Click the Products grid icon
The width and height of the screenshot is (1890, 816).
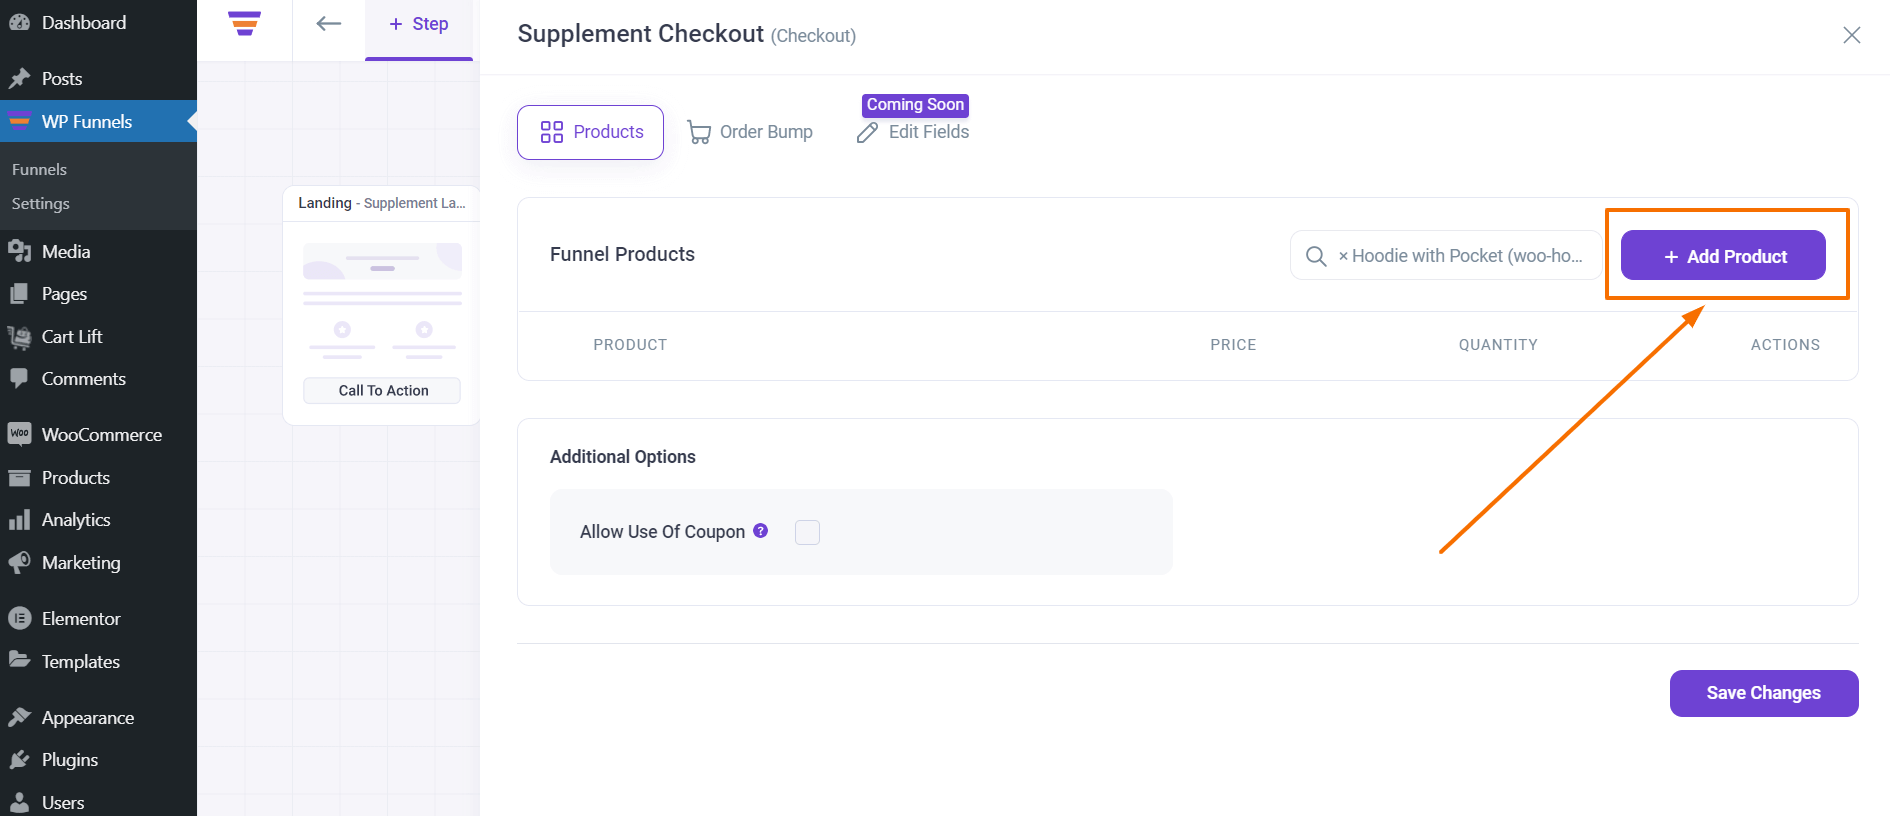(552, 132)
